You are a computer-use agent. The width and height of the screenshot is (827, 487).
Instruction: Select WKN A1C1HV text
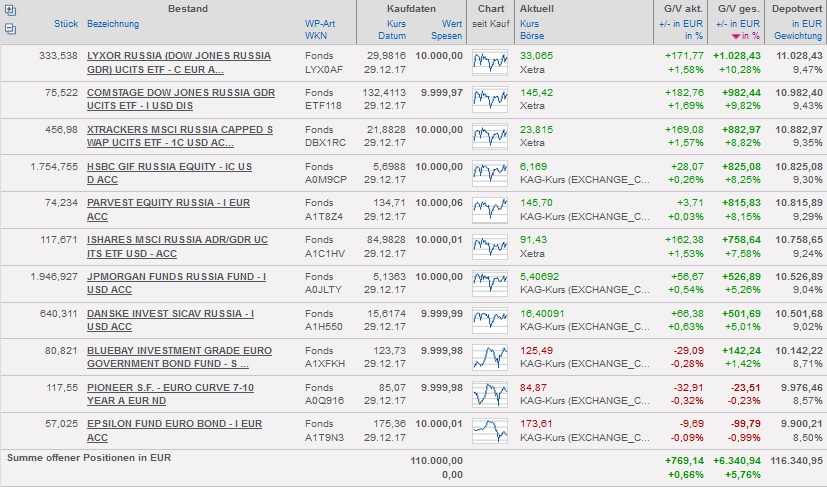pos(324,253)
